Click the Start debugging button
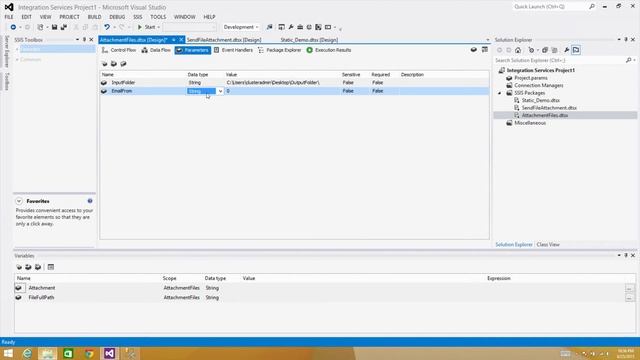 coord(147,27)
